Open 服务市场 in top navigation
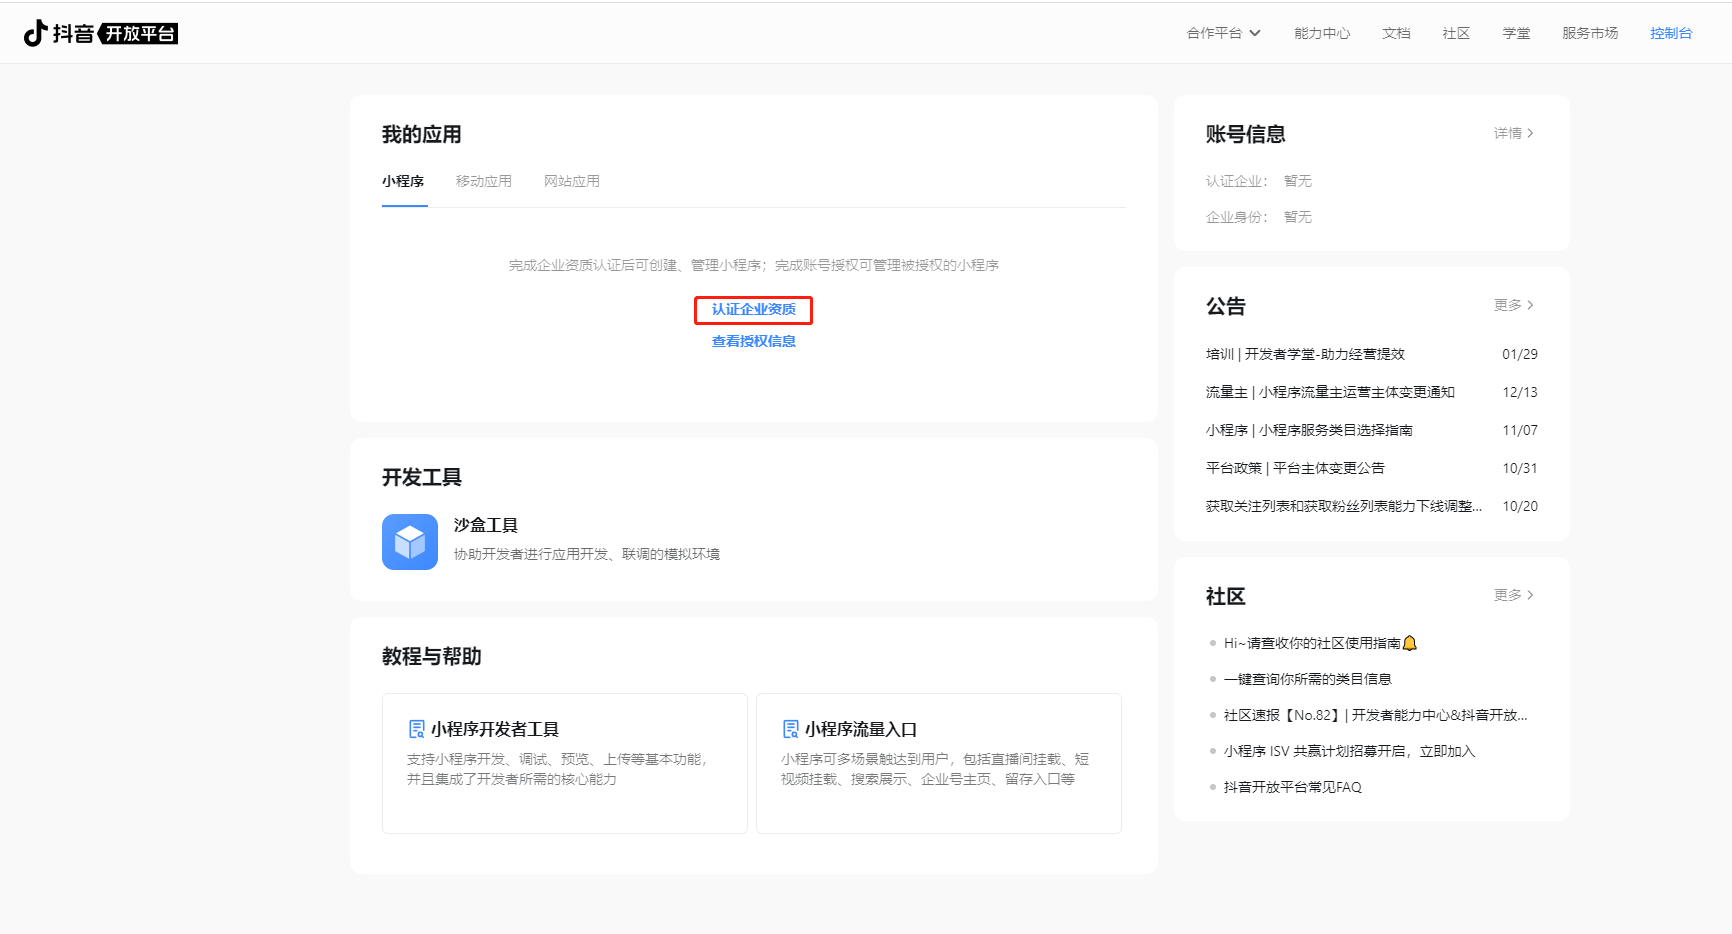This screenshot has height=934, width=1732. coord(1590,33)
